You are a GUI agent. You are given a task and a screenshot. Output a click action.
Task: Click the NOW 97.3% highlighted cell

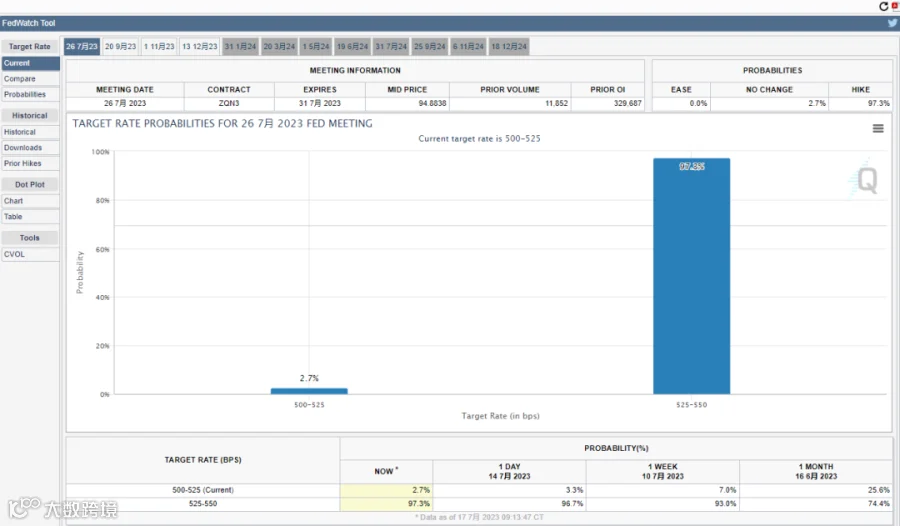pos(386,504)
